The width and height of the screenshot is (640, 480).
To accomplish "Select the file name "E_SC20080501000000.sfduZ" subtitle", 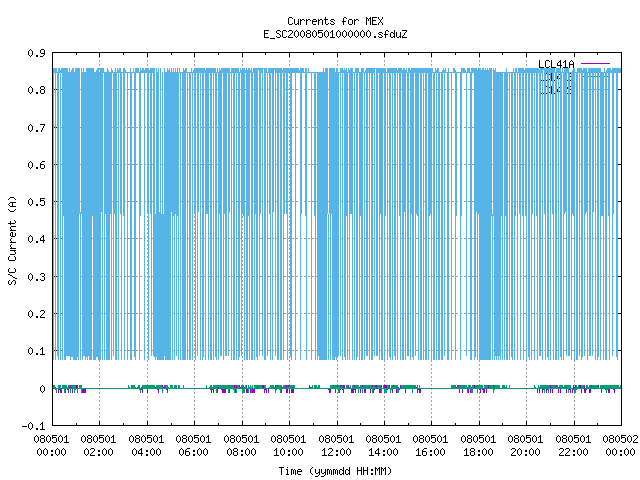I will (335, 34).
